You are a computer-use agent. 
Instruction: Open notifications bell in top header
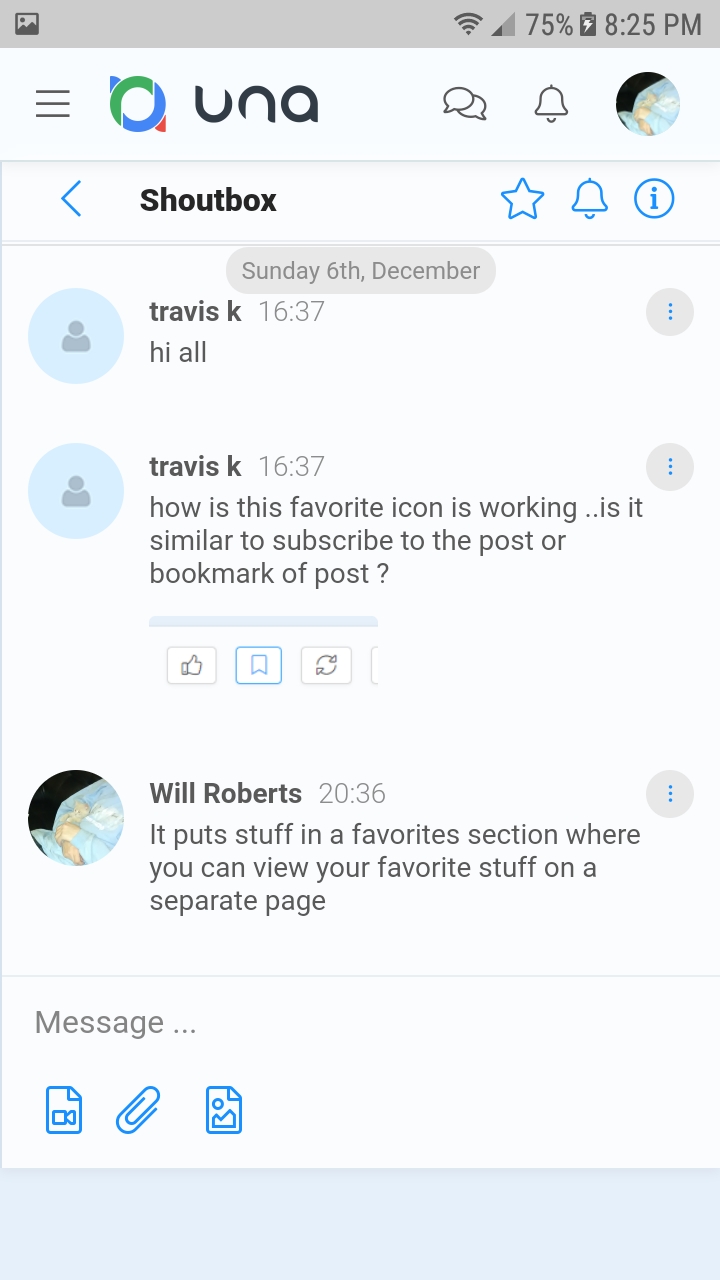551,104
